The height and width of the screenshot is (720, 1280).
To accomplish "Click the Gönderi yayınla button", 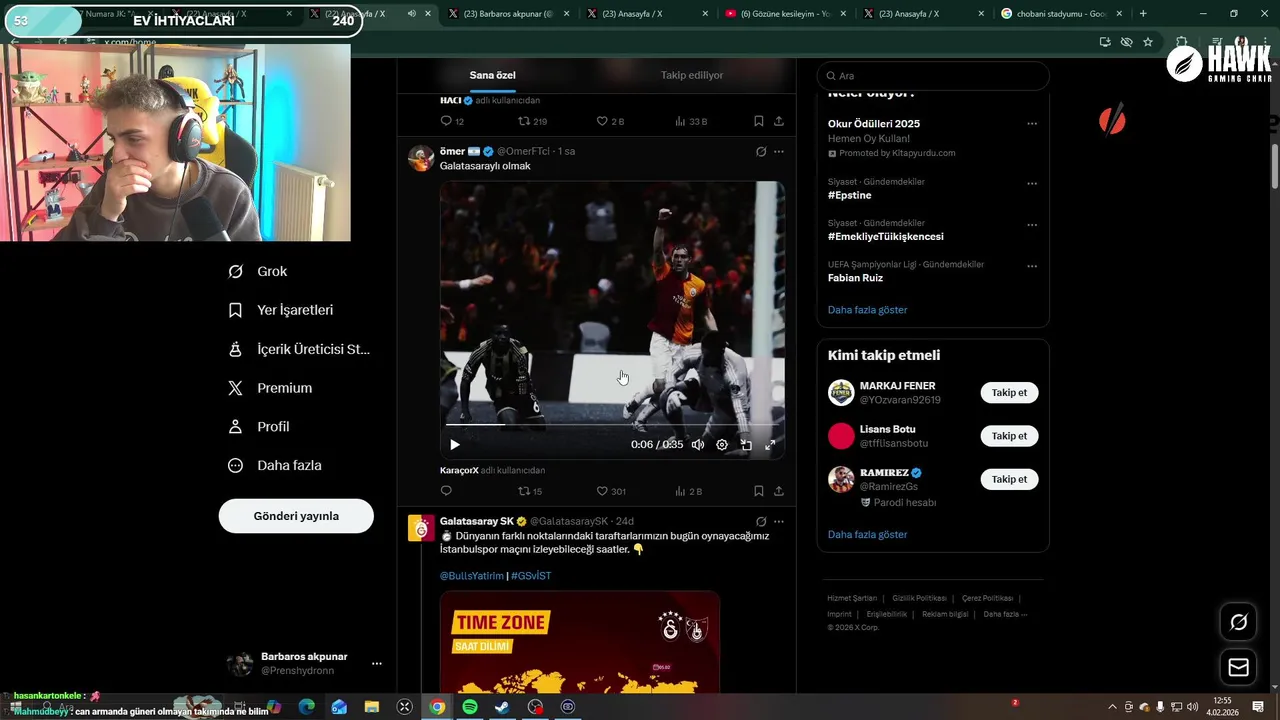I will click(x=296, y=516).
